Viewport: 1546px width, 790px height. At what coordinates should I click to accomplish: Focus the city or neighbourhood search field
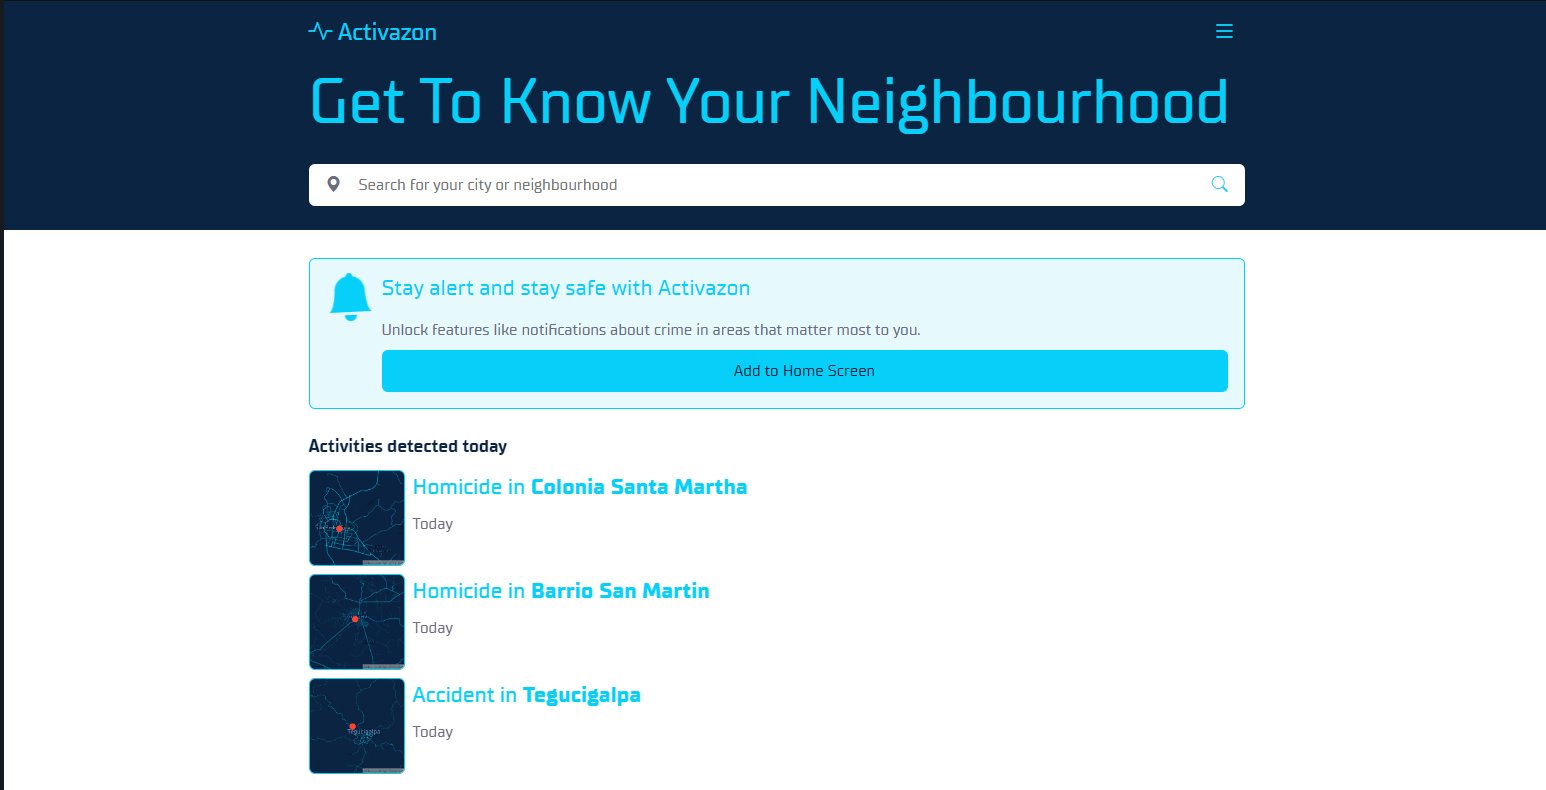click(x=770, y=185)
